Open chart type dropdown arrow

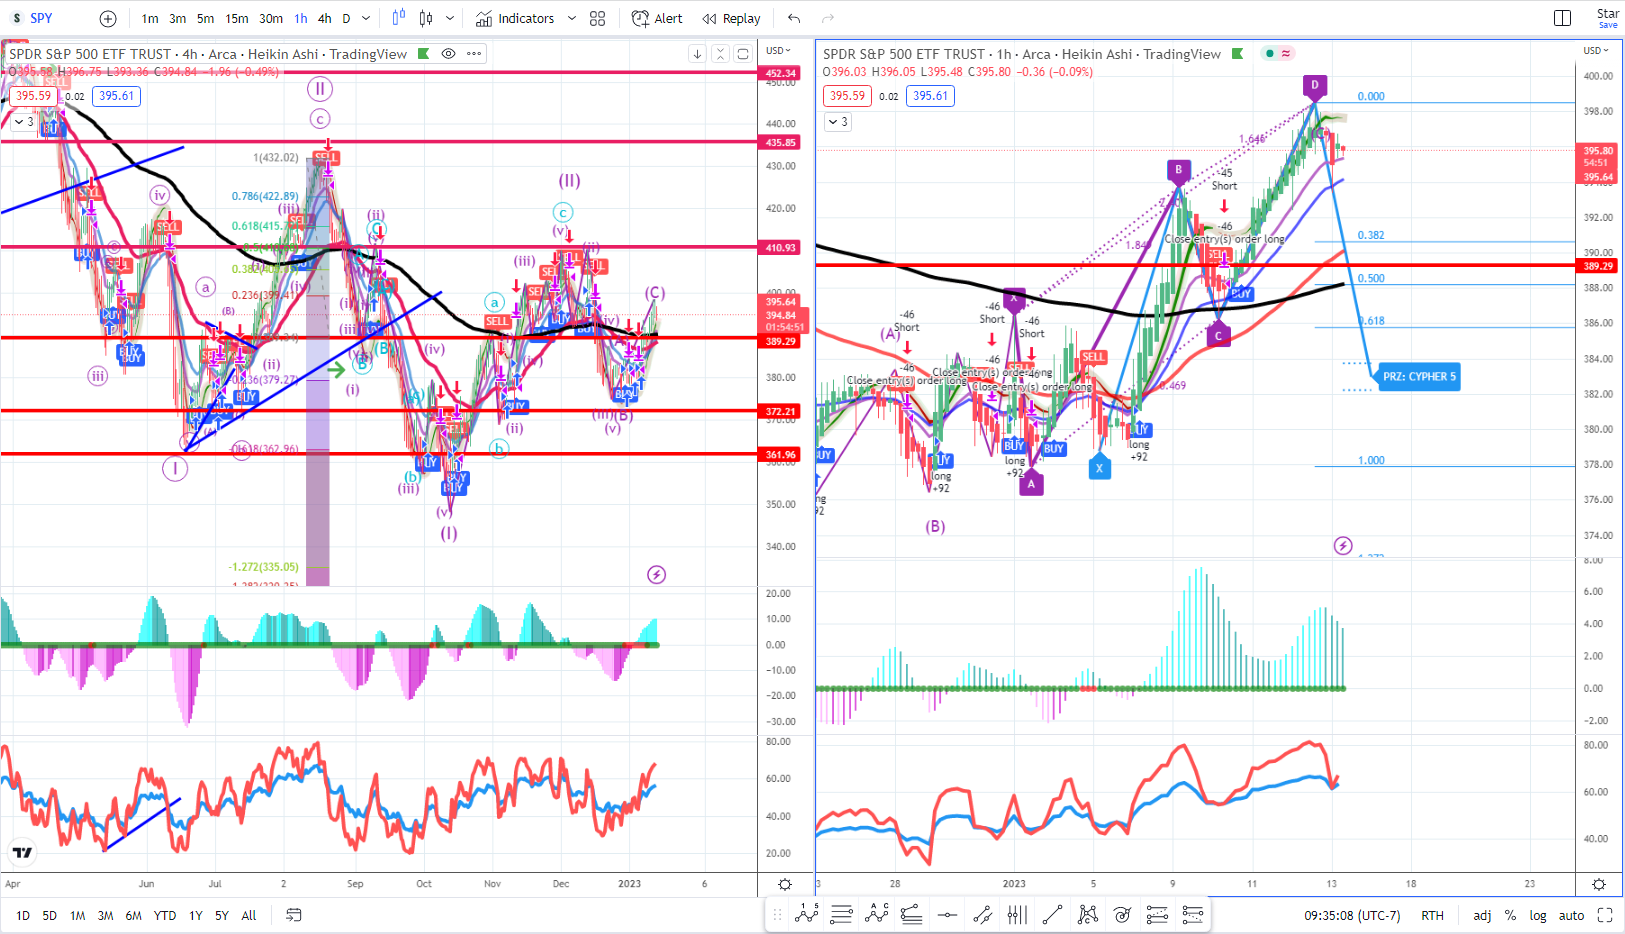click(450, 18)
